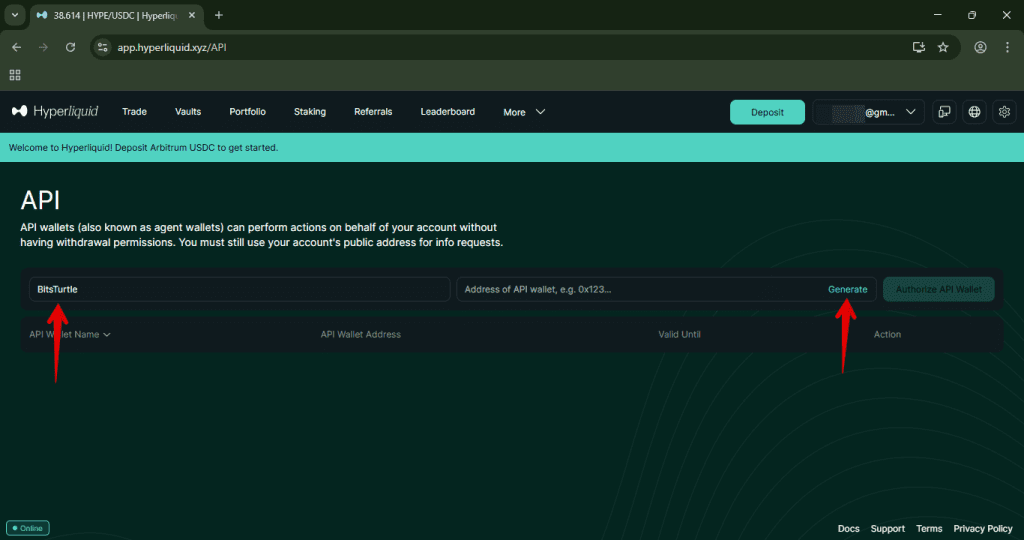Go to the Vaults page
This screenshot has height=540, width=1024.
tap(188, 112)
